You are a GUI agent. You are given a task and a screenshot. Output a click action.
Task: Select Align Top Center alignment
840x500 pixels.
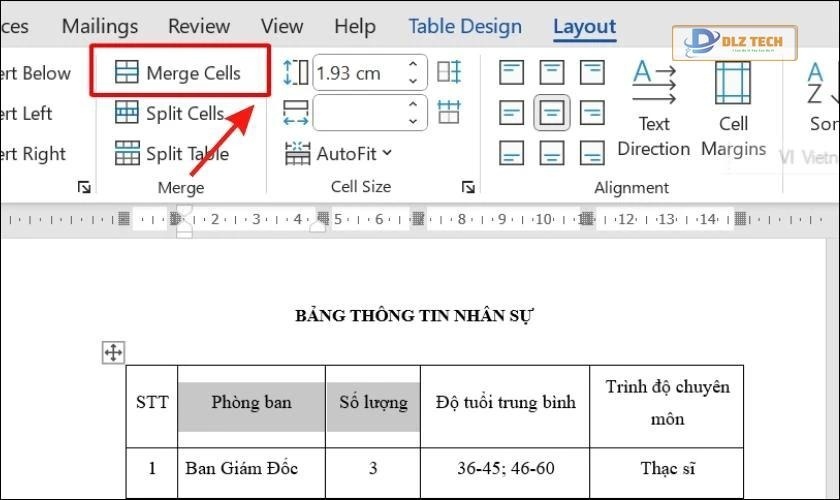point(551,72)
